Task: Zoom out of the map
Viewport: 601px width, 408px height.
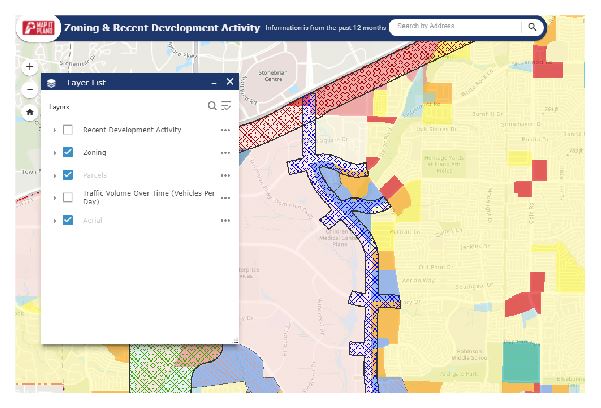Action: click(30, 89)
